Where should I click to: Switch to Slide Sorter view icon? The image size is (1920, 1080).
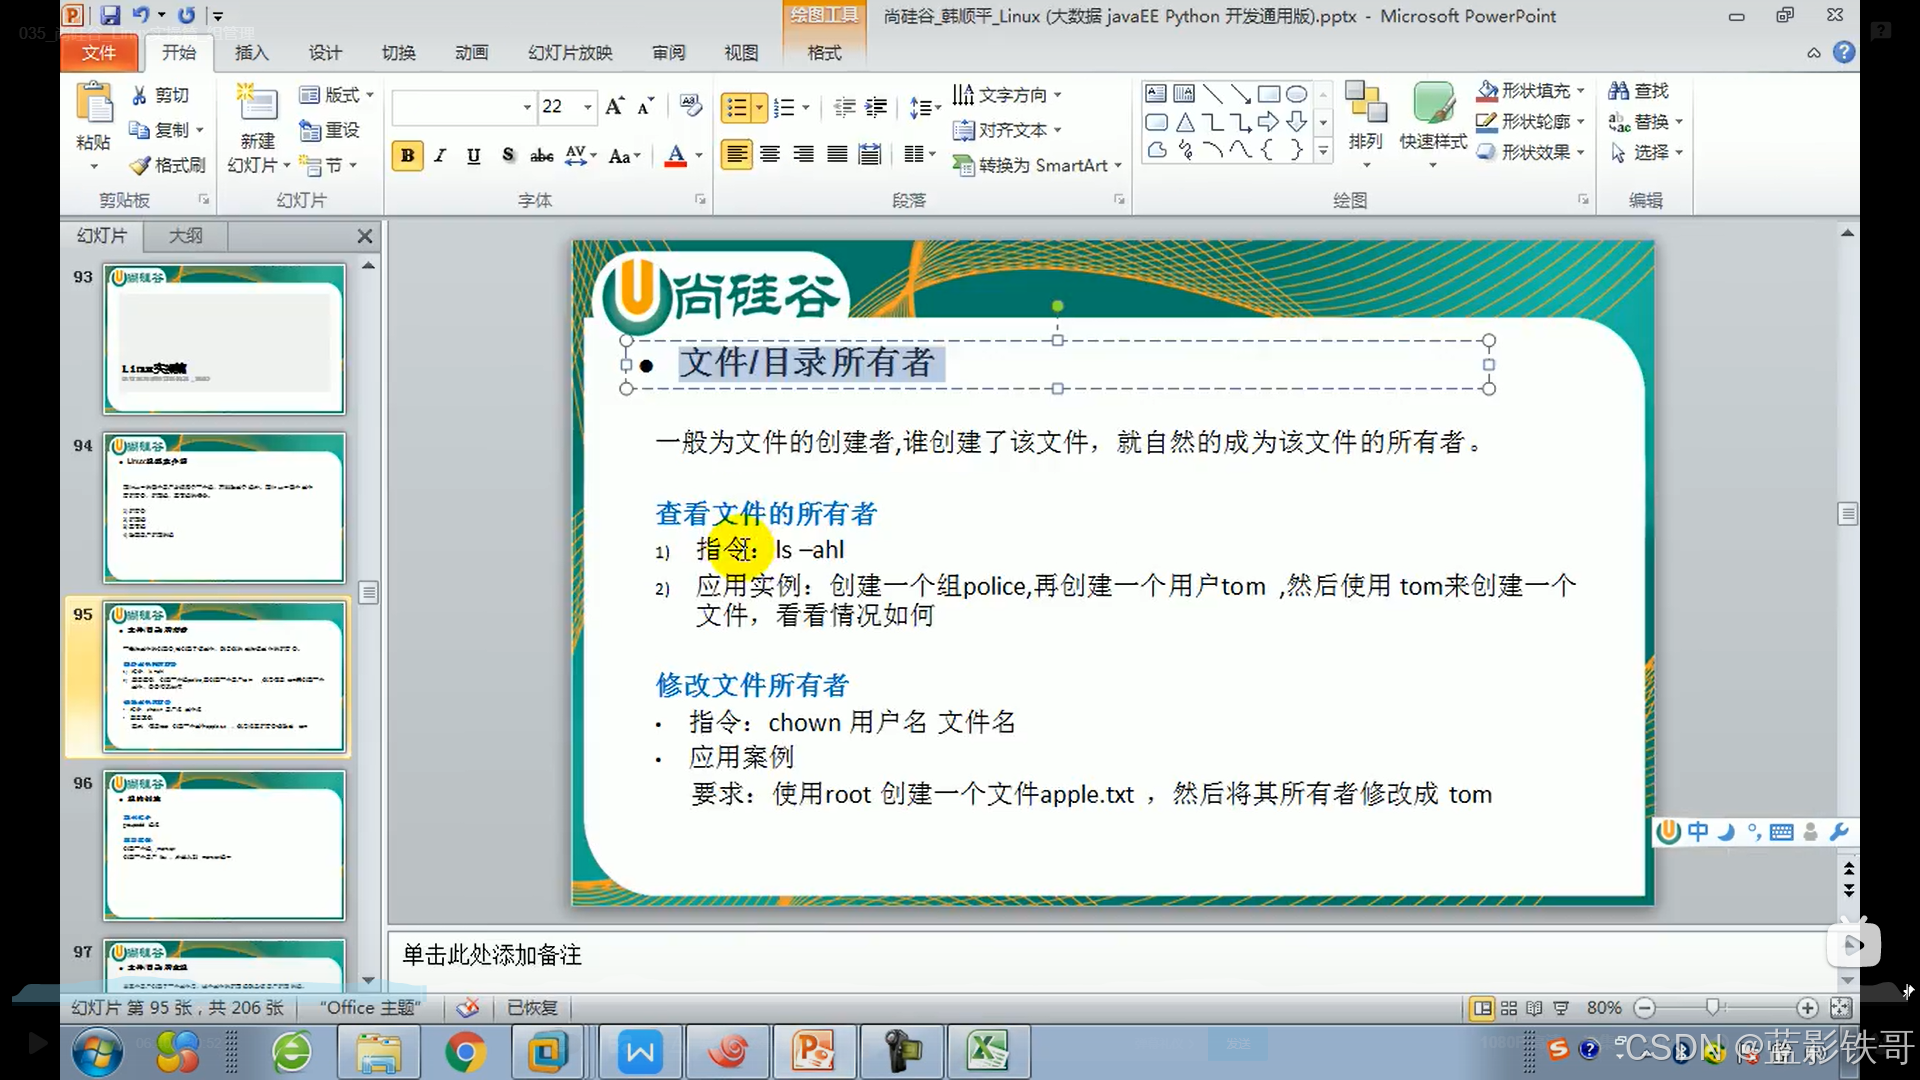tap(1508, 1008)
